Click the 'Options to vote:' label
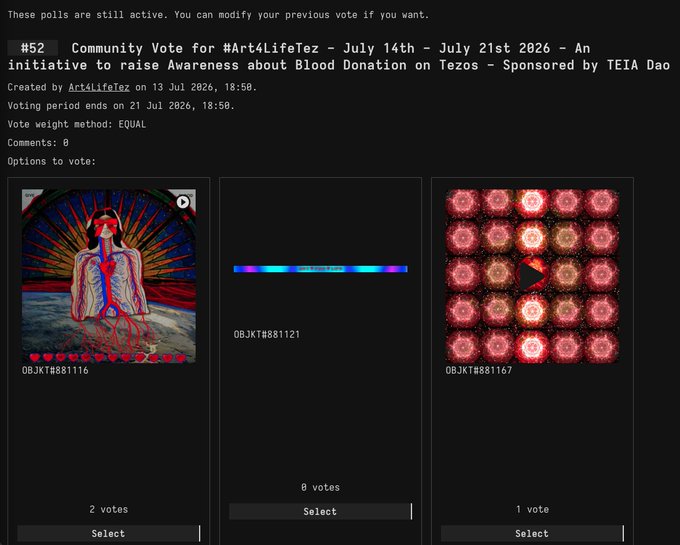The image size is (680, 545). (52, 161)
